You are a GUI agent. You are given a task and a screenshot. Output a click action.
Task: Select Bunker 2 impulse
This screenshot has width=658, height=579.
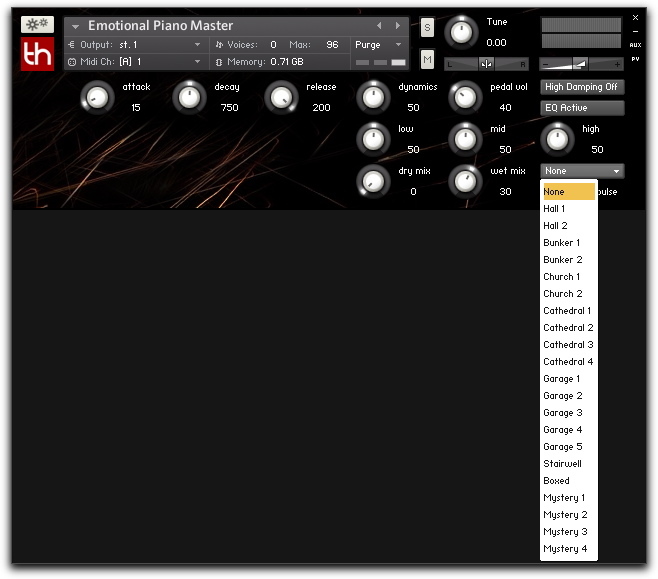[569, 260]
